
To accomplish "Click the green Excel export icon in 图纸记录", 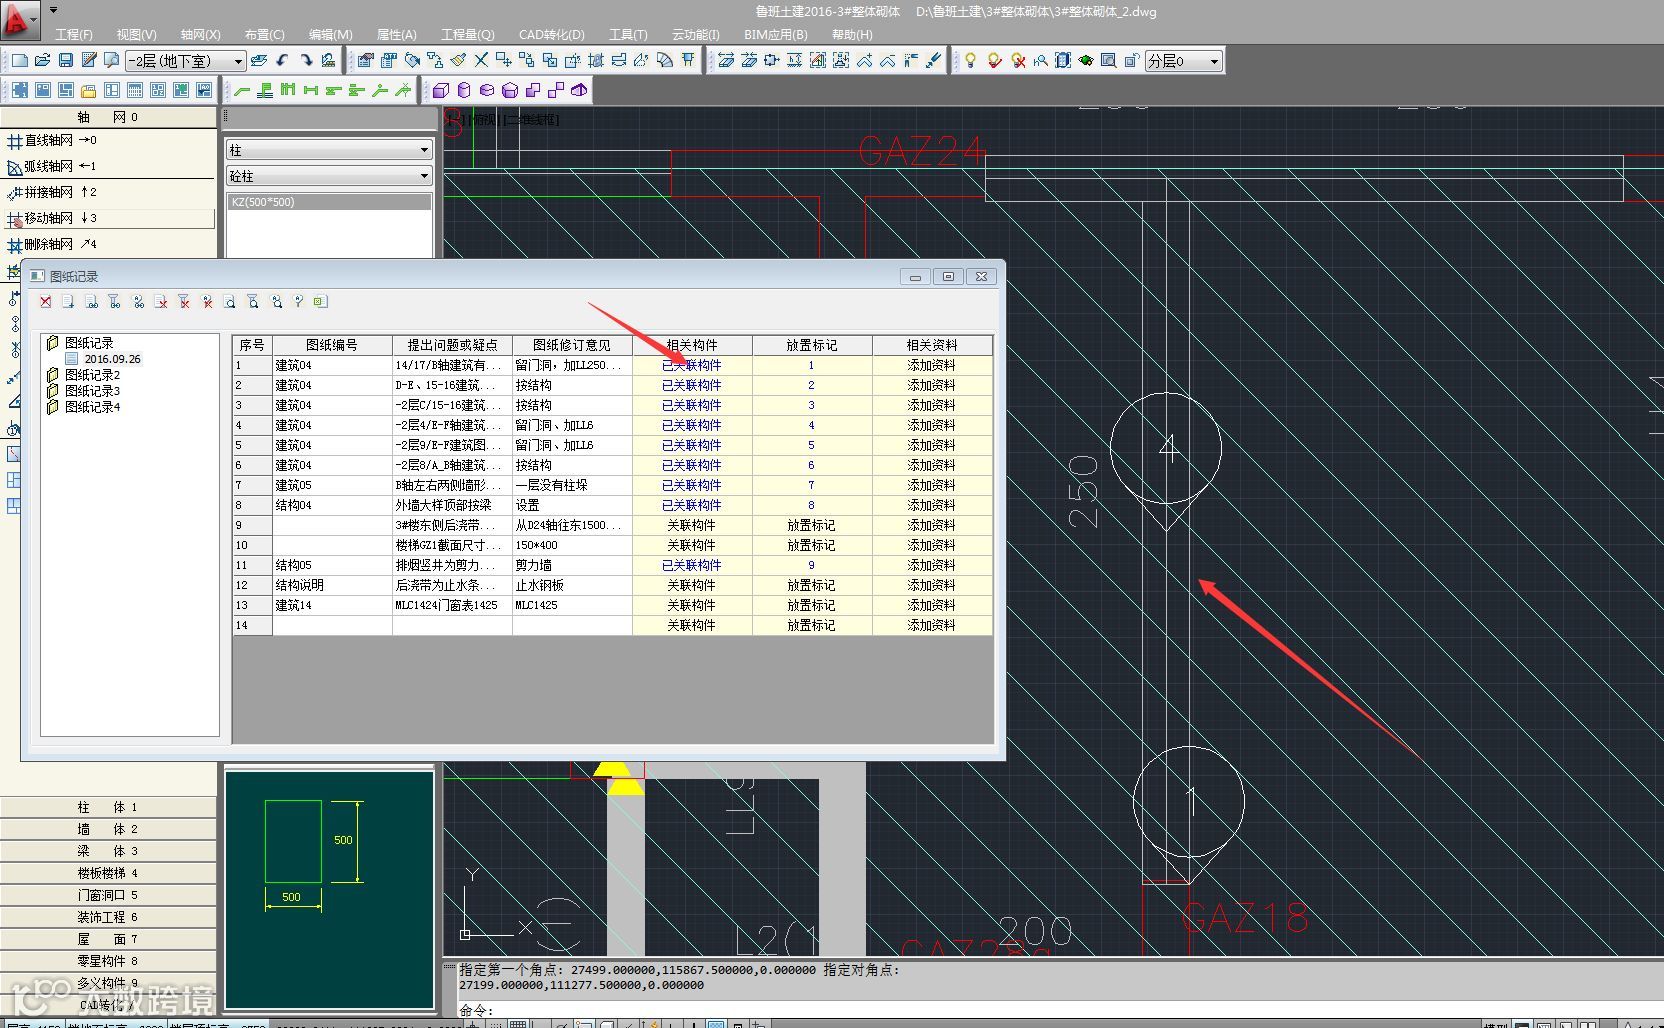I will [x=320, y=302].
